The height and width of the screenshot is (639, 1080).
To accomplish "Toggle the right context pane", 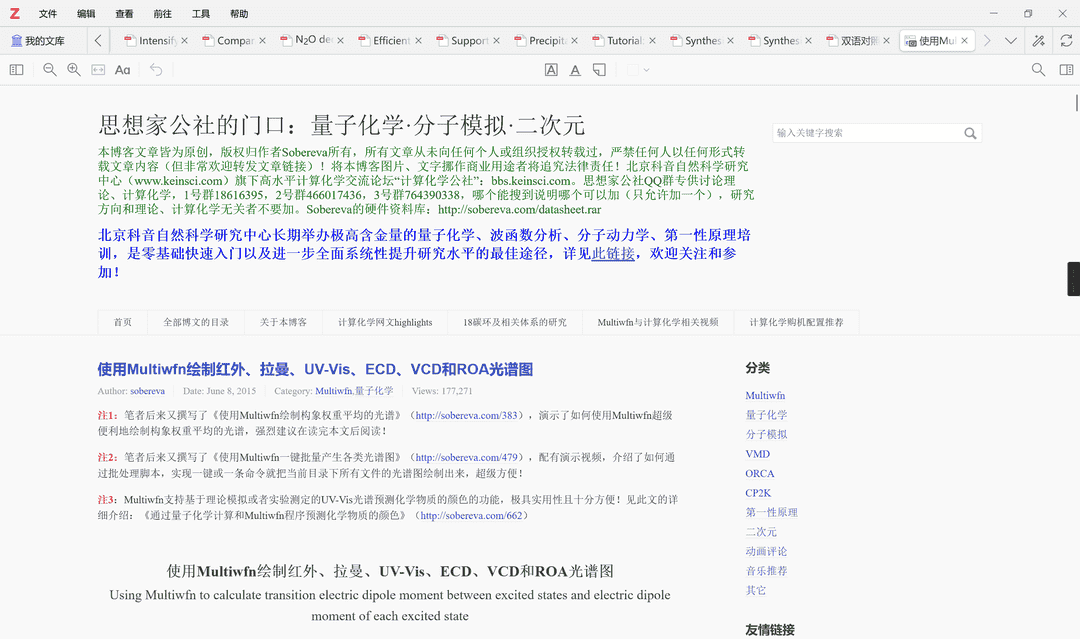I will click(1065, 70).
